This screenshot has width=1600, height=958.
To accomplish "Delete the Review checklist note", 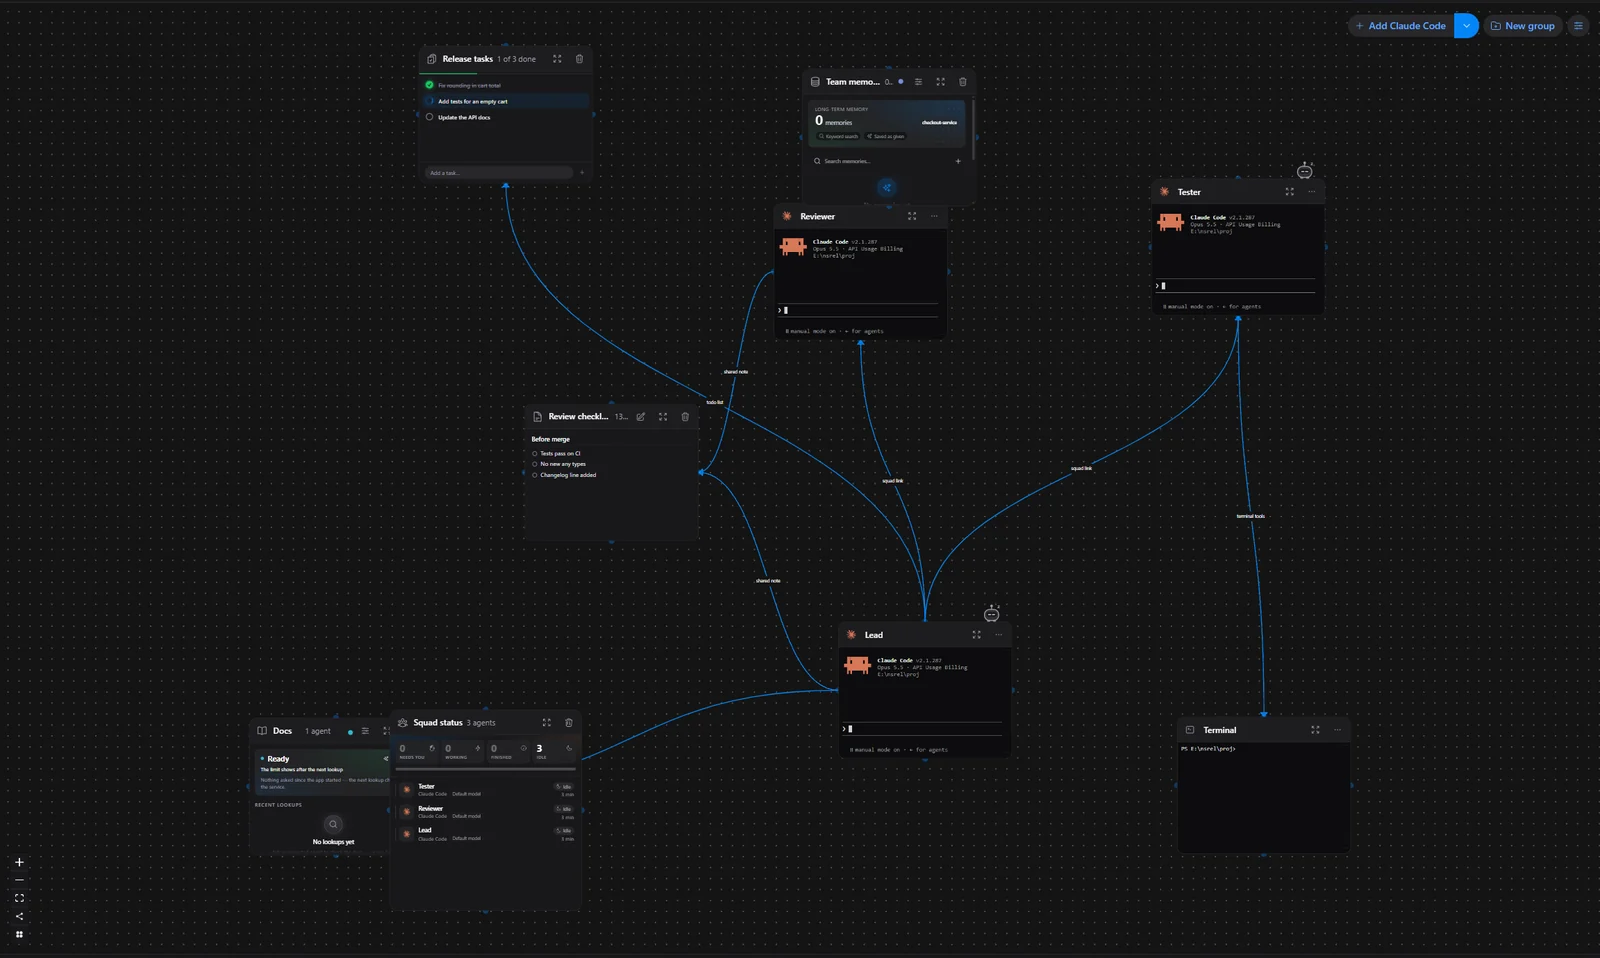I will (685, 417).
